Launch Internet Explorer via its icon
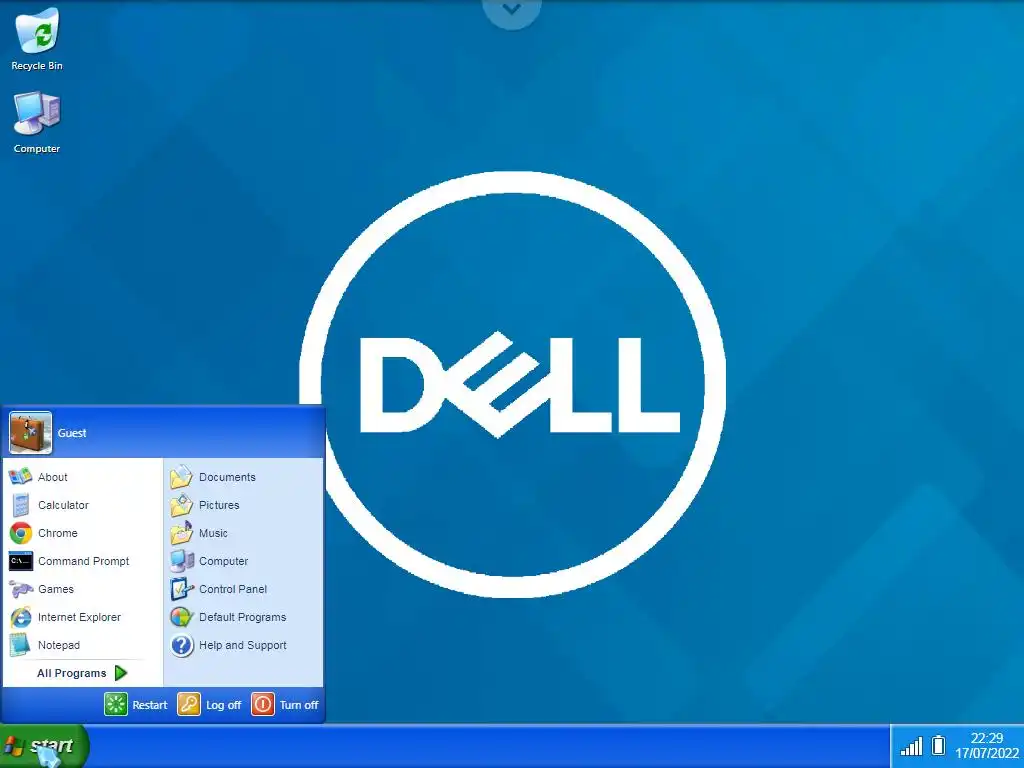Screen dimensions: 1024x768 [x=20, y=617]
